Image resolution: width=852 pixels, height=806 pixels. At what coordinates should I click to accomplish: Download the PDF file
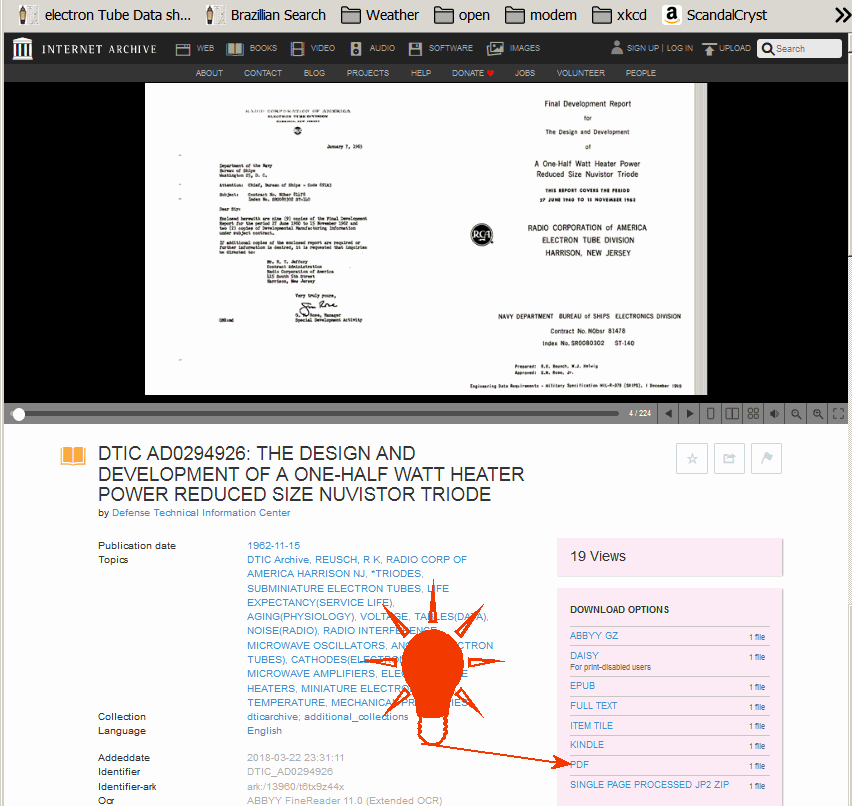click(579, 764)
